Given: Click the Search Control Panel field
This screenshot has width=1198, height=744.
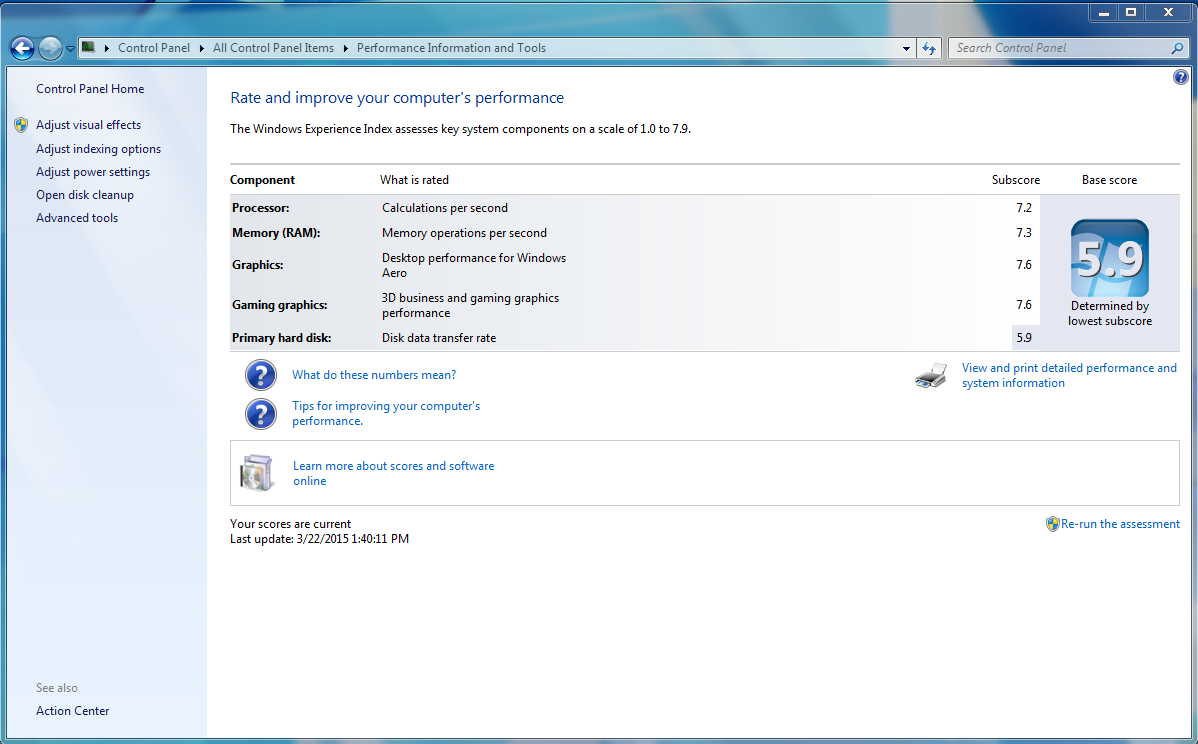Looking at the screenshot, I should pos(1062,48).
